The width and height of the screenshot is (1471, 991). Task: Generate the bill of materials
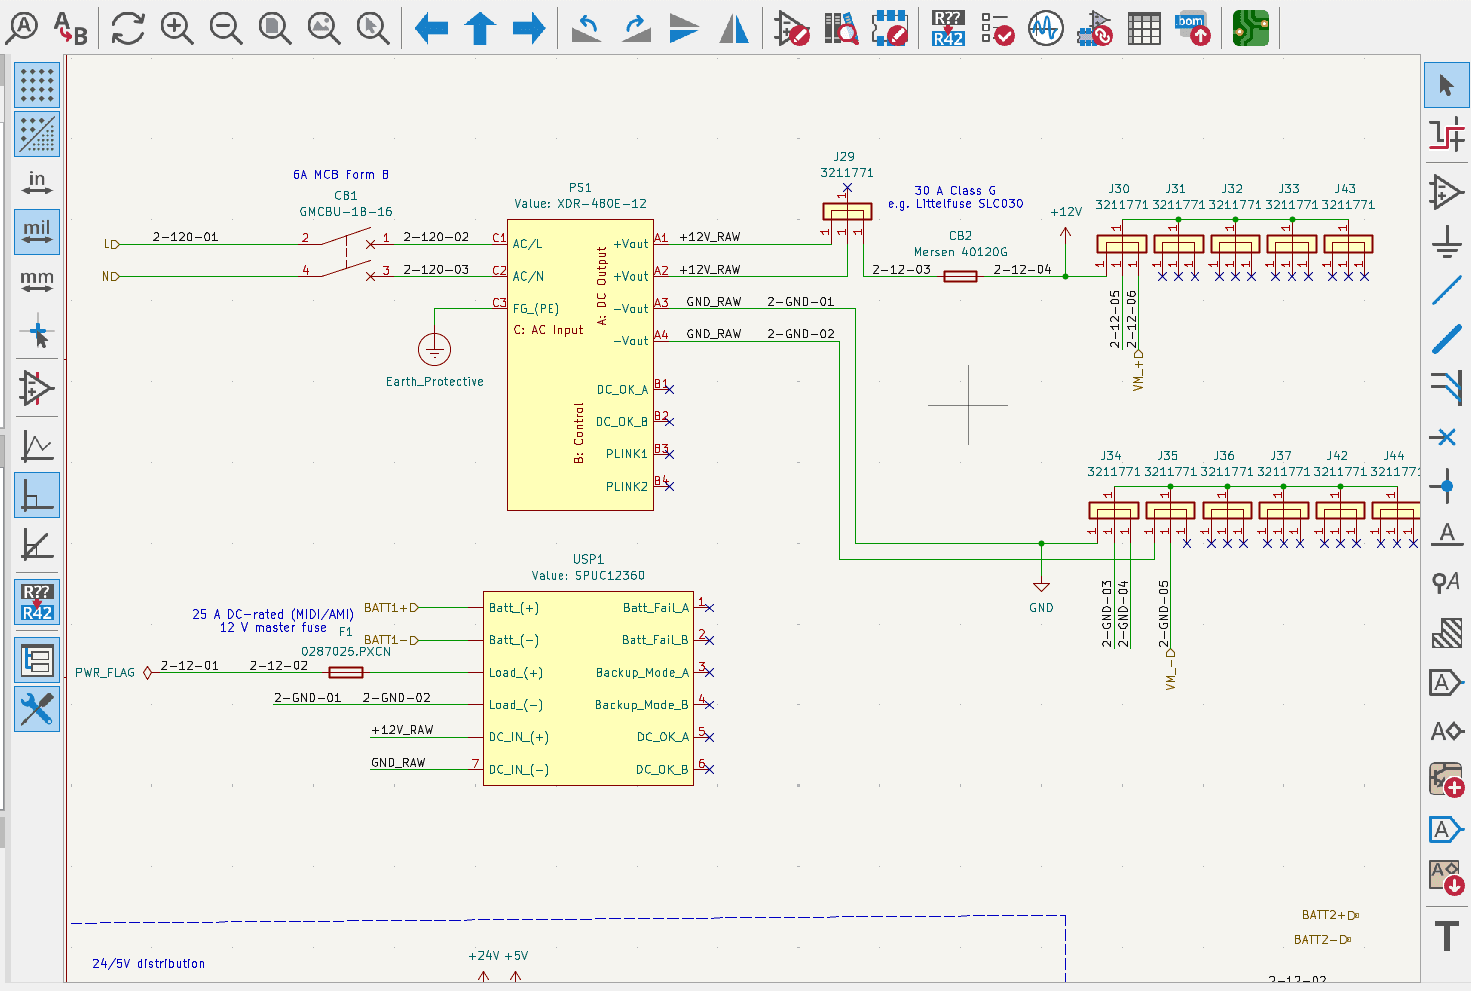click(1193, 28)
